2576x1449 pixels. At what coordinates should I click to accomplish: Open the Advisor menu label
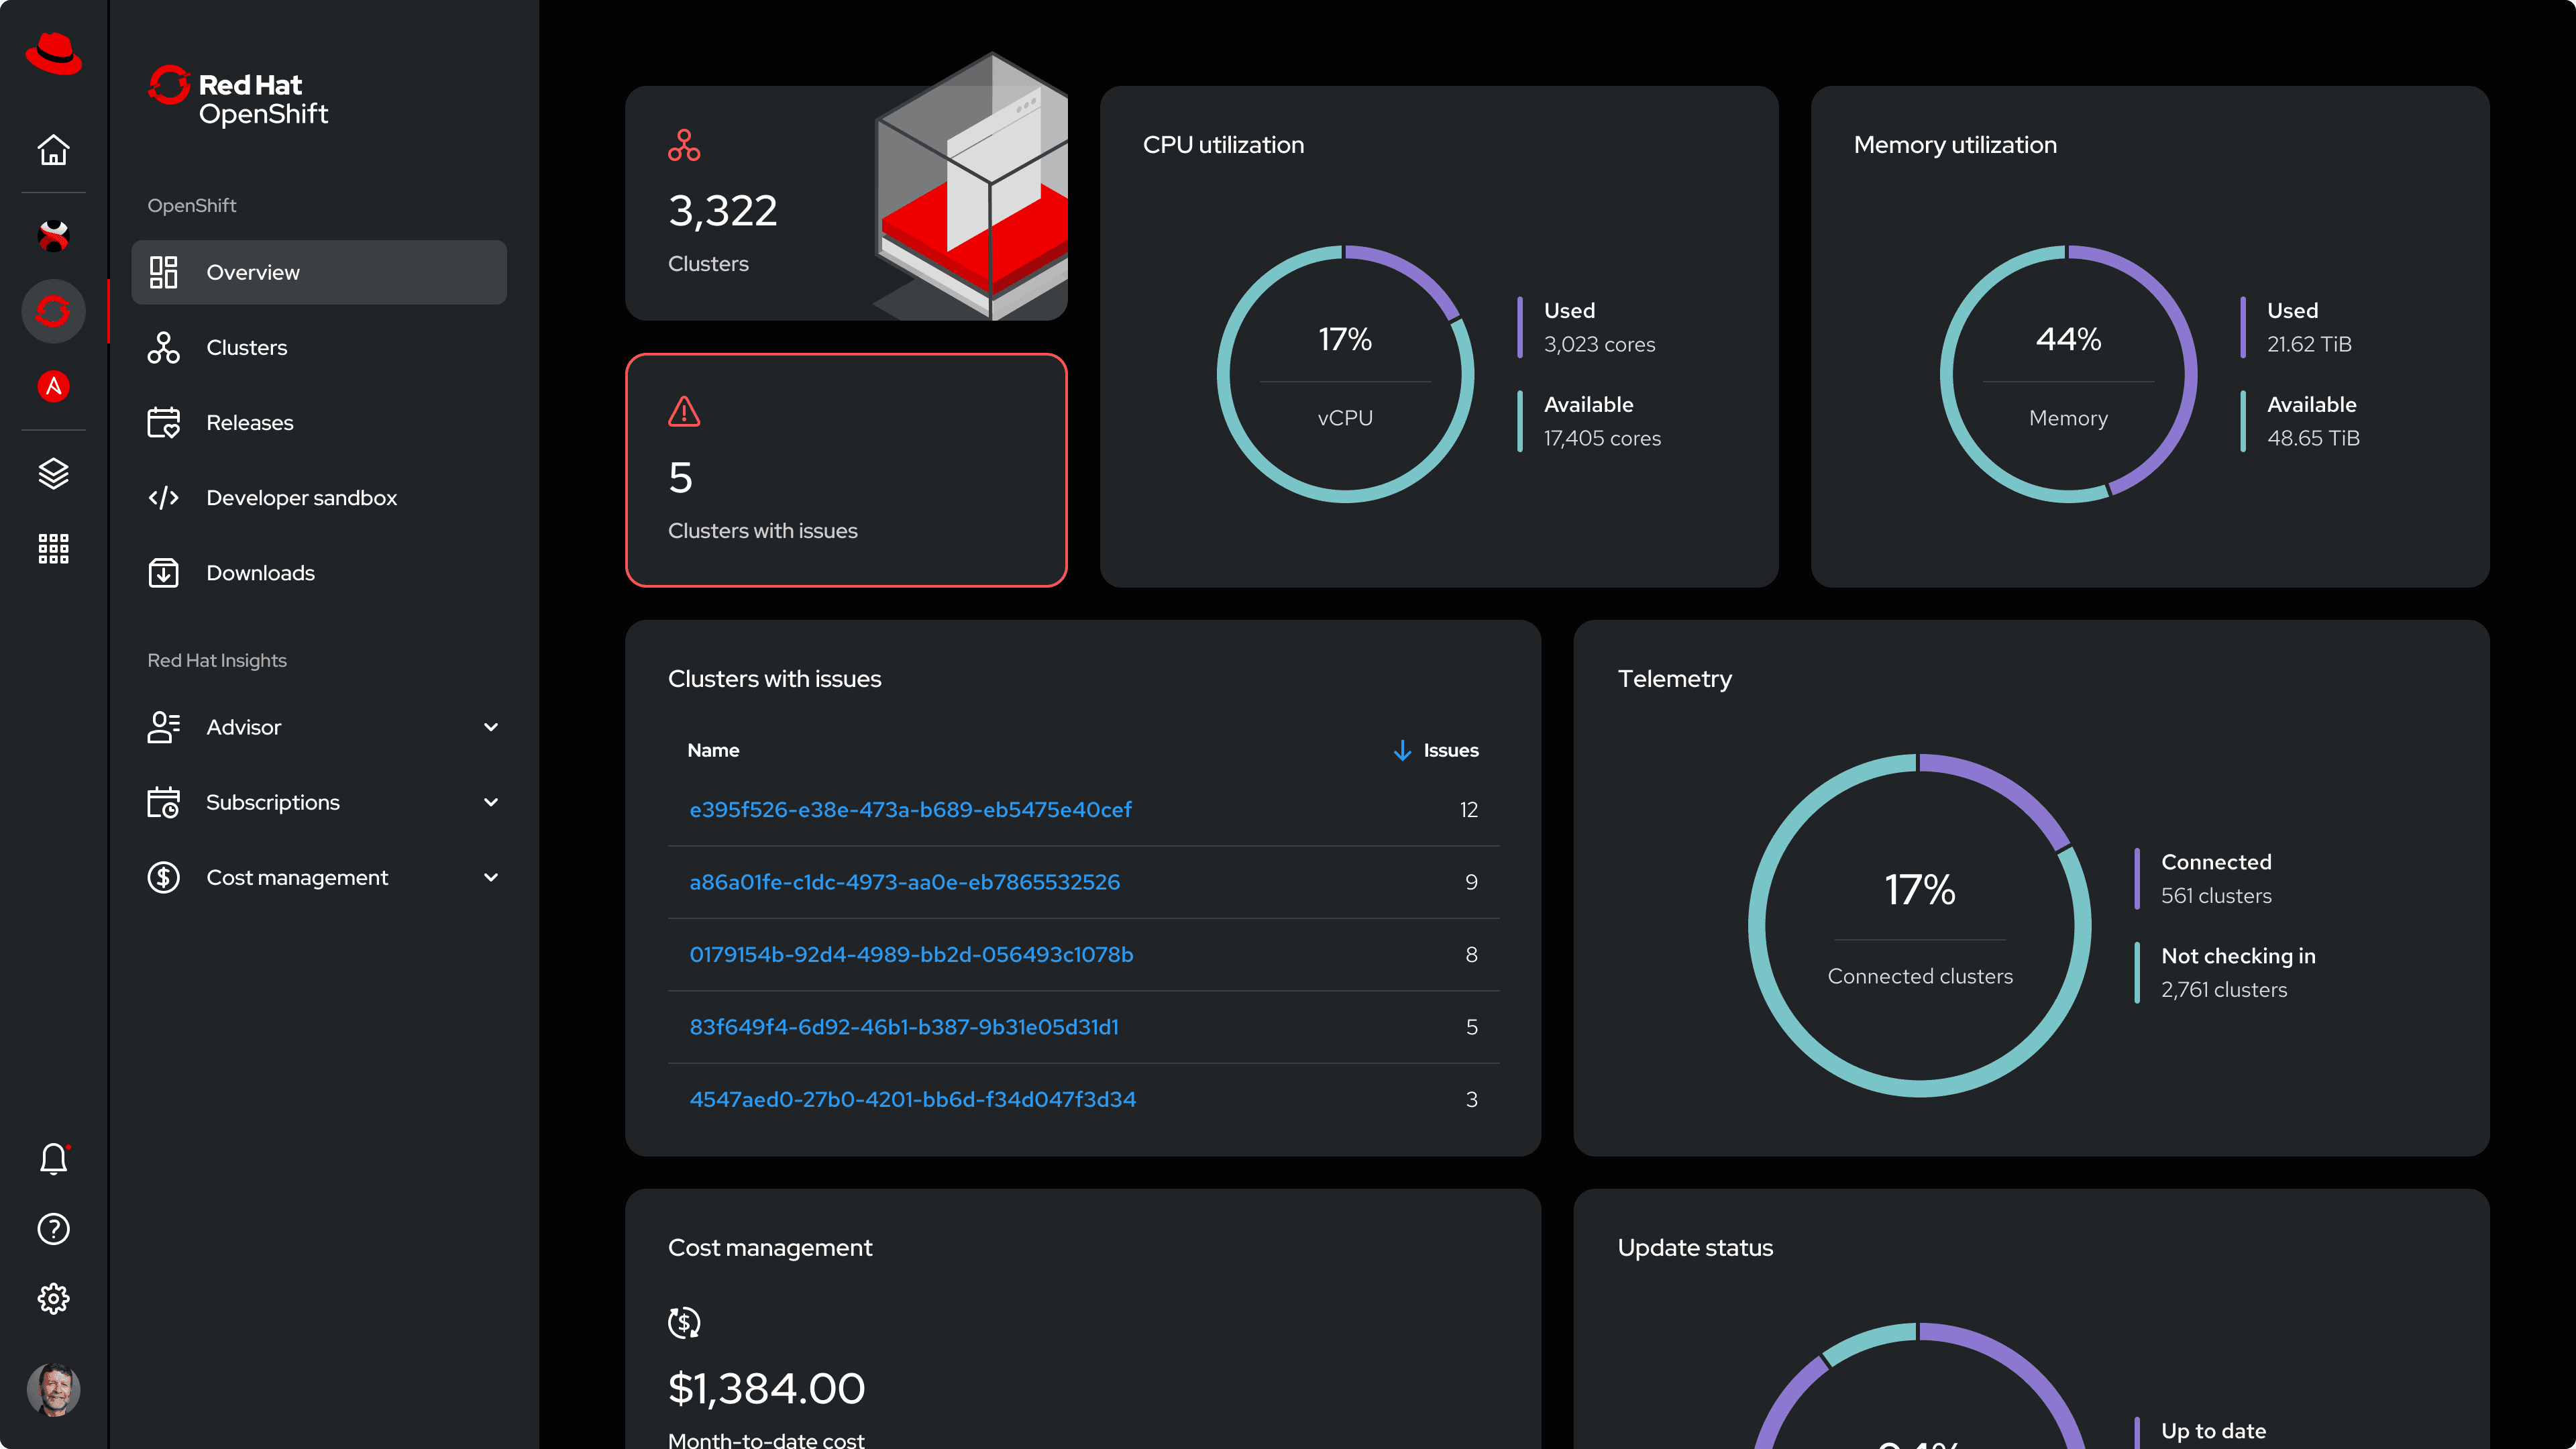pos(243,727)
